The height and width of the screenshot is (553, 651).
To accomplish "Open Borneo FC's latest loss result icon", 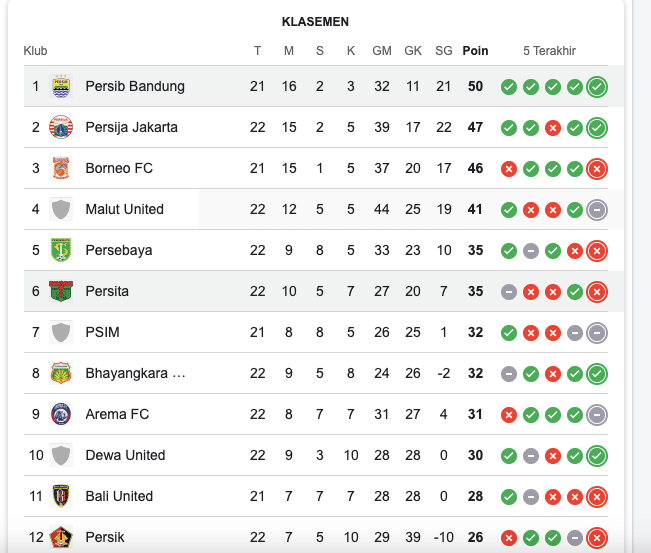I will 597,169.
